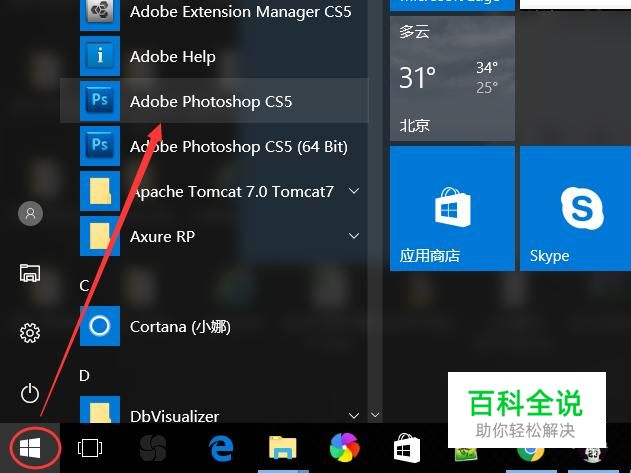This screenshot has width=631, height=473.
Task: Open the 北京 weather tile
Action: coord(452,78)
